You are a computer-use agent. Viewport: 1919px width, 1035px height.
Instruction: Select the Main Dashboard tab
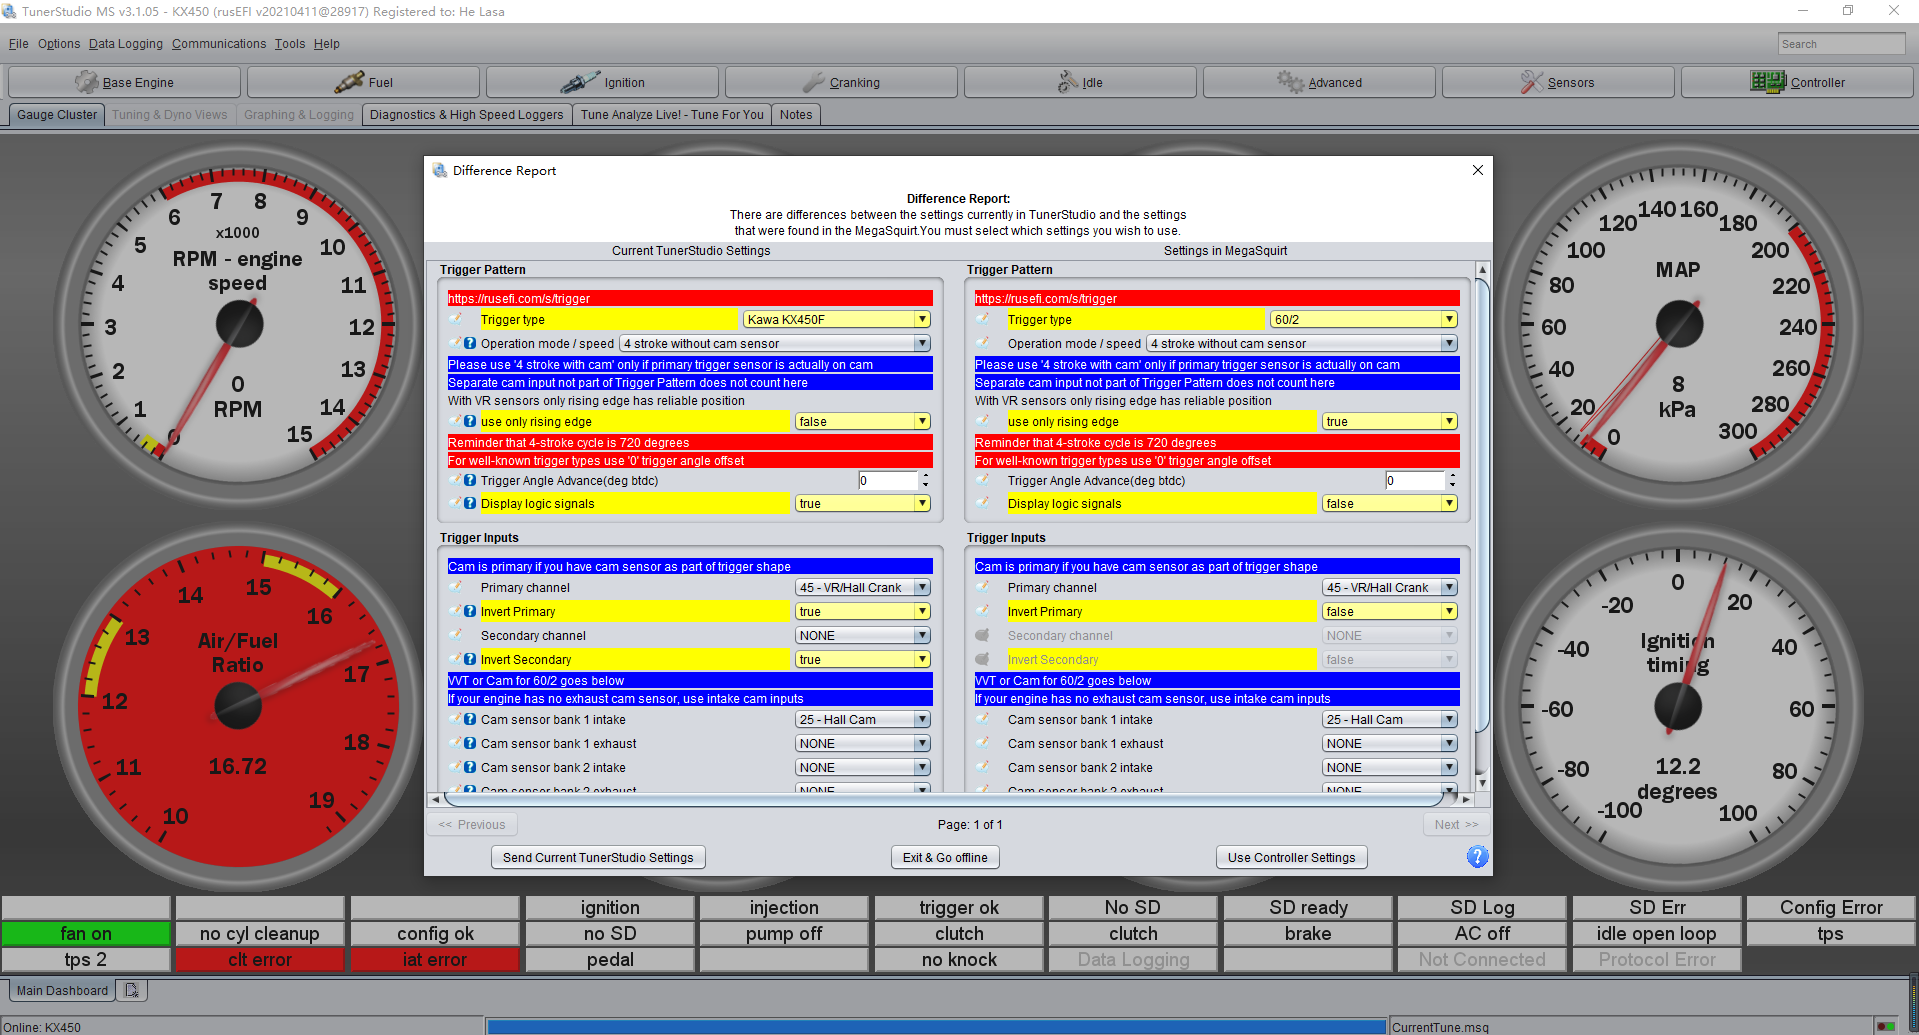pyautogui.click(x=62, y=990)
